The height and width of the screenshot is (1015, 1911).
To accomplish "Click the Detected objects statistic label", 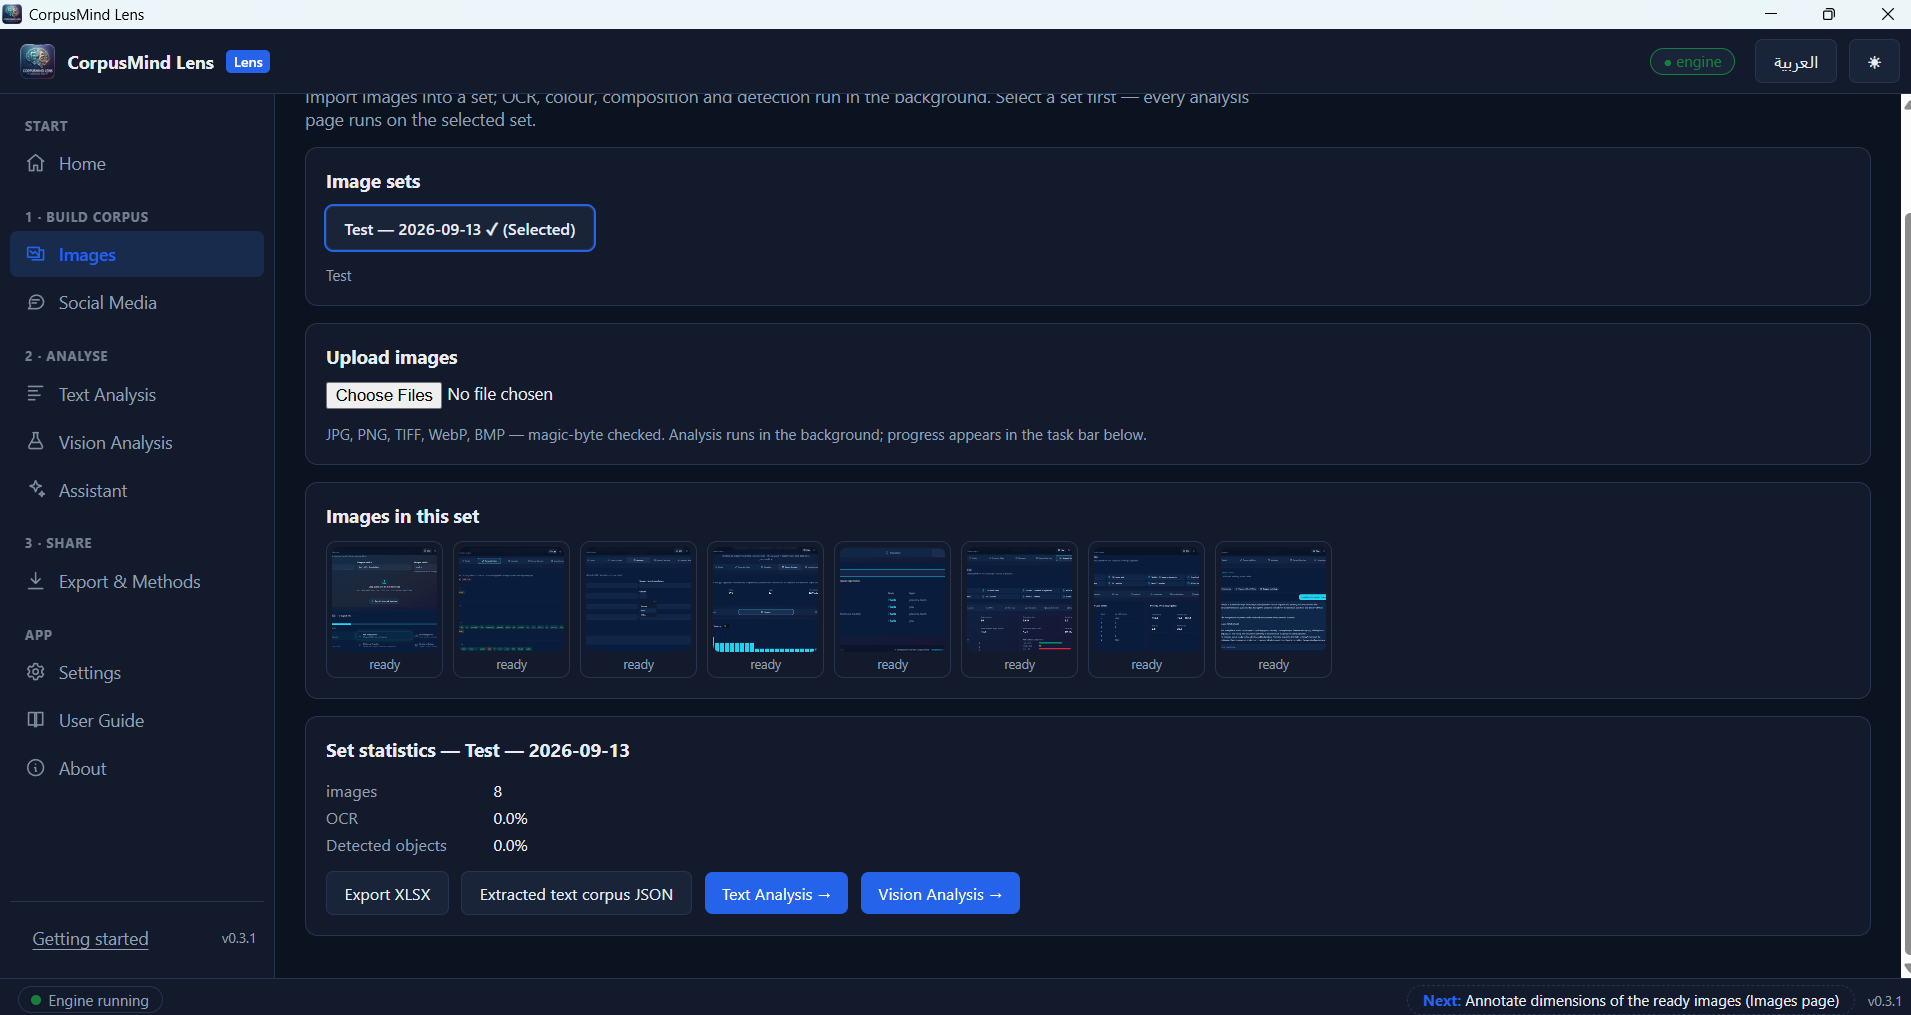I will coord(386,845).
